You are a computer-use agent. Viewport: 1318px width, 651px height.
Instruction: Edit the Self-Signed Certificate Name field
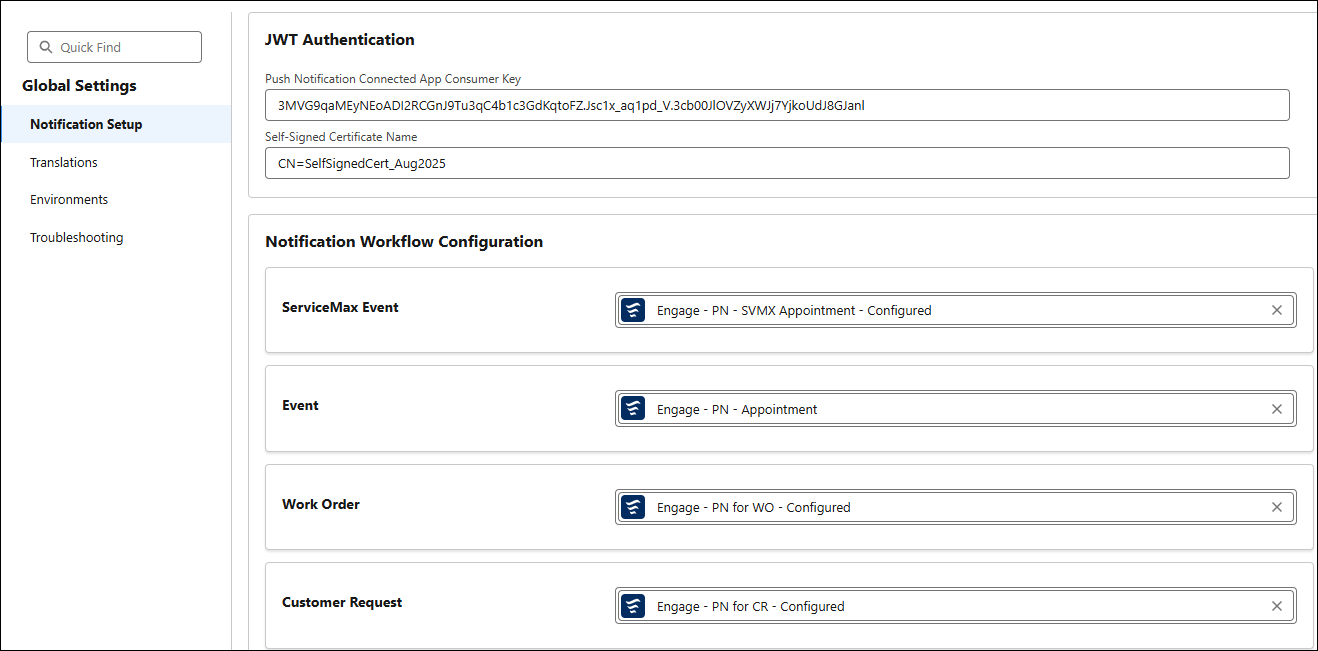click(x=777, y=163)
